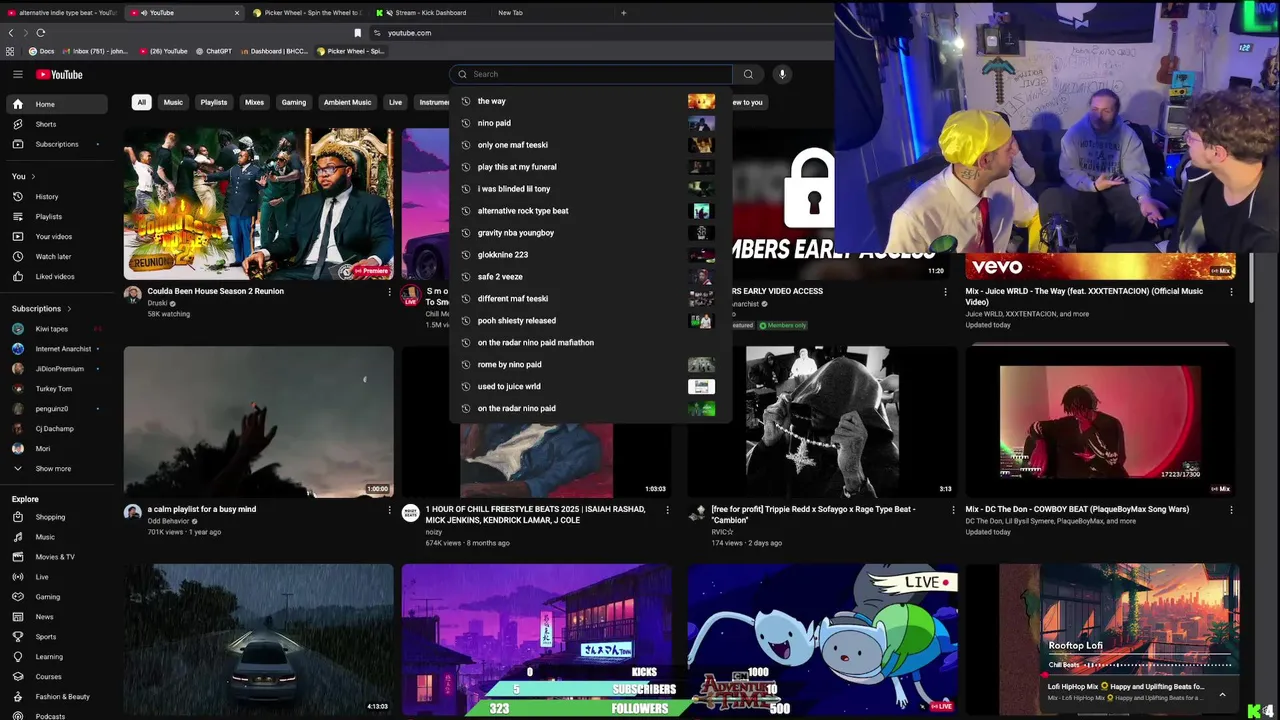Click the YouTube logo
1280x720 pixels.
coord(59,74)
